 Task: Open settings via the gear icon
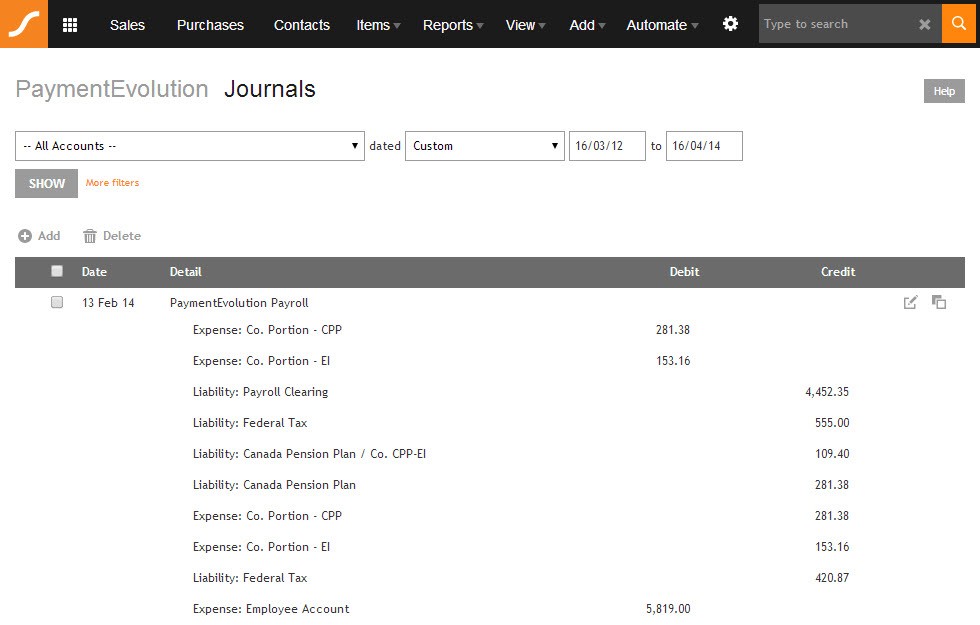click(x=730, y=24)
